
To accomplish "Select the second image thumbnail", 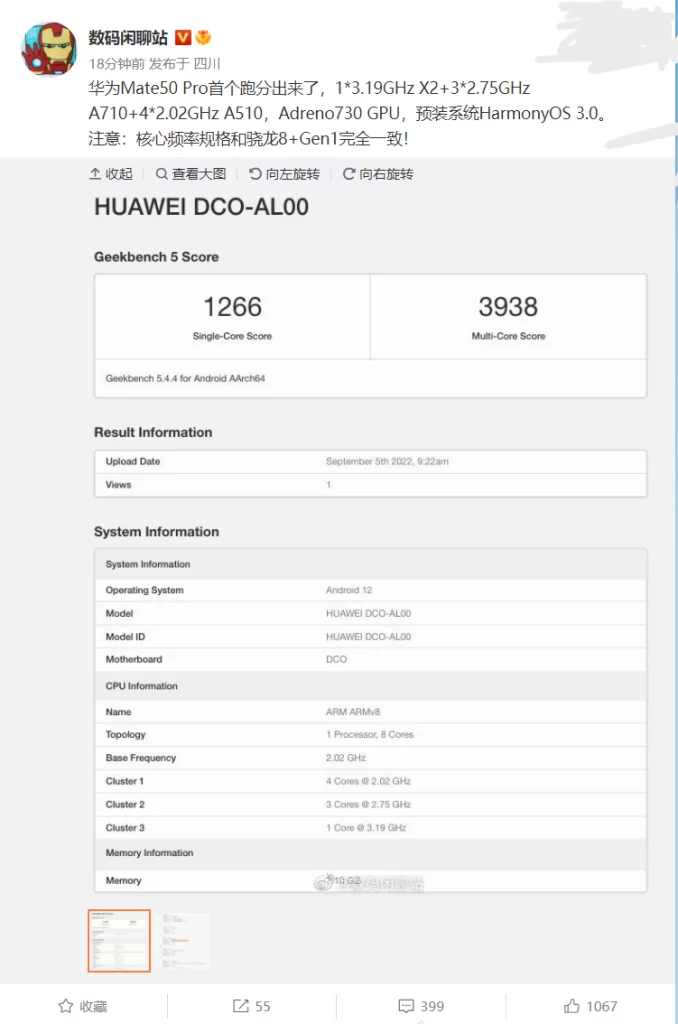I will pyautogui.click(x=185, y=940).
